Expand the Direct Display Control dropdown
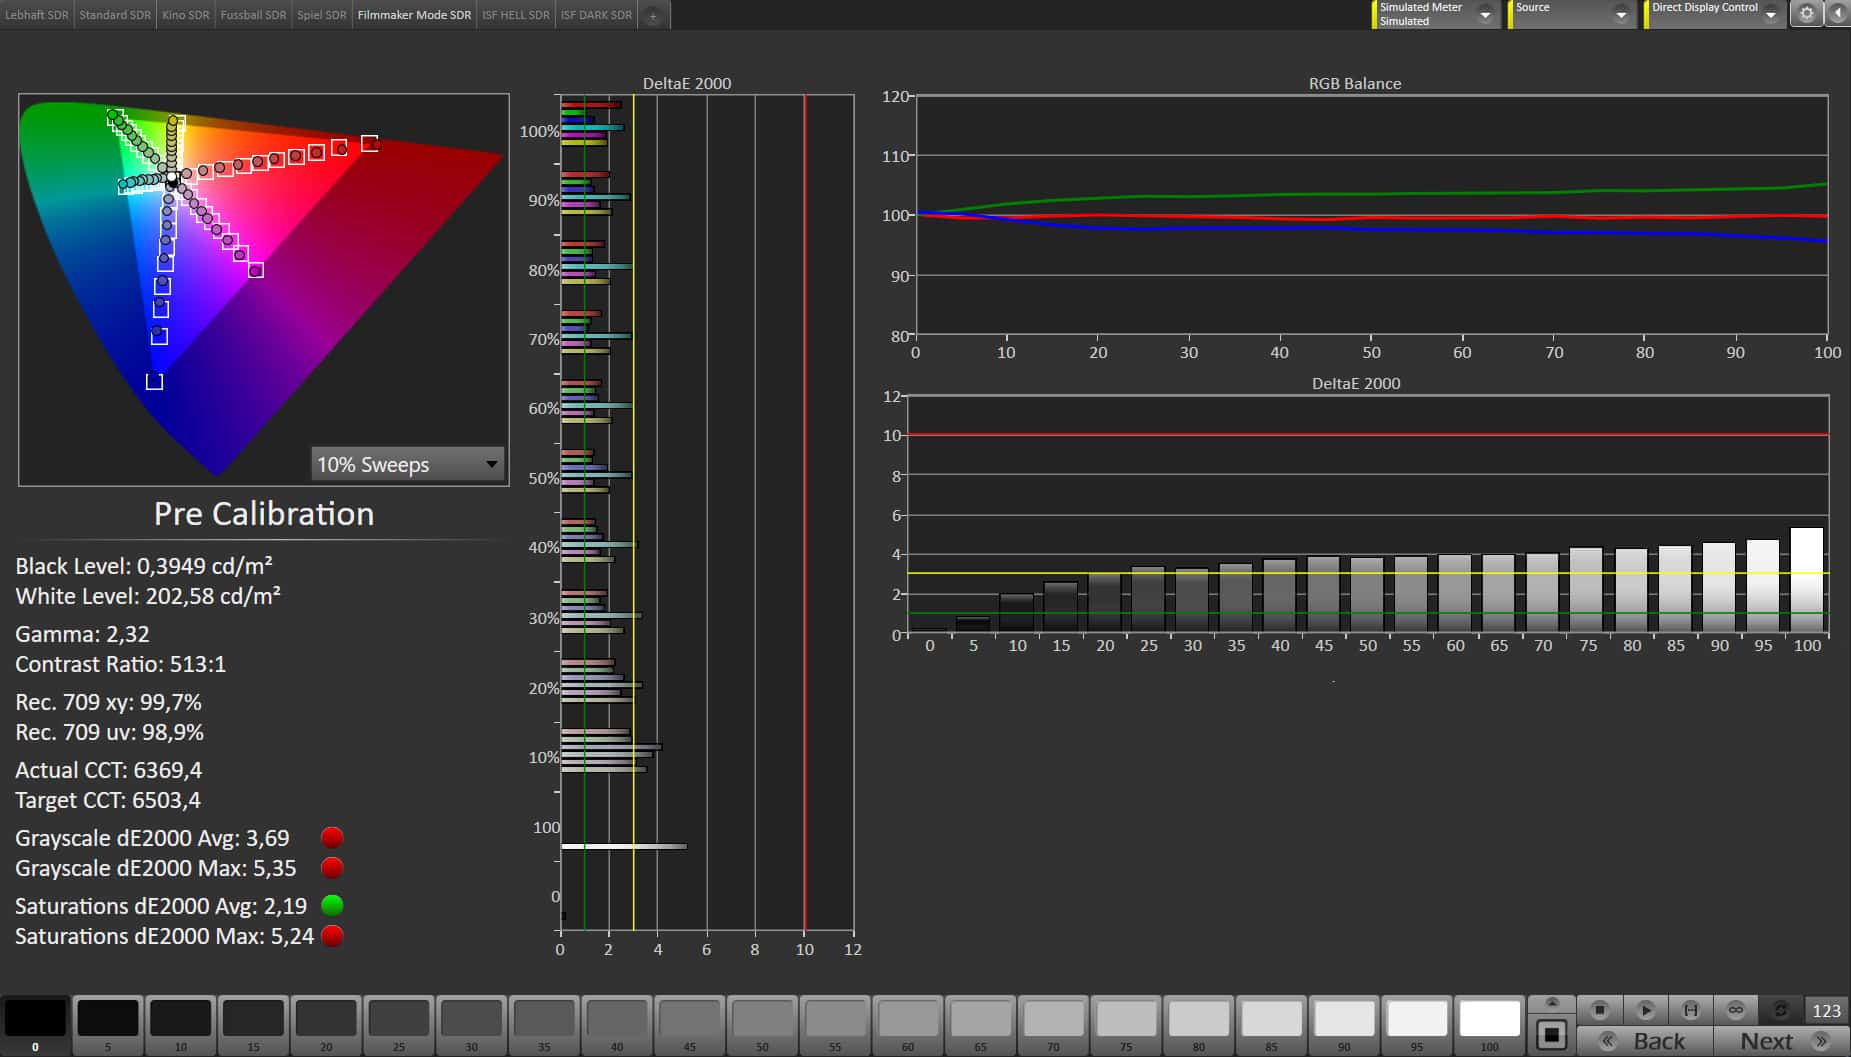 pyautogui.click(x=1770, y=14)
